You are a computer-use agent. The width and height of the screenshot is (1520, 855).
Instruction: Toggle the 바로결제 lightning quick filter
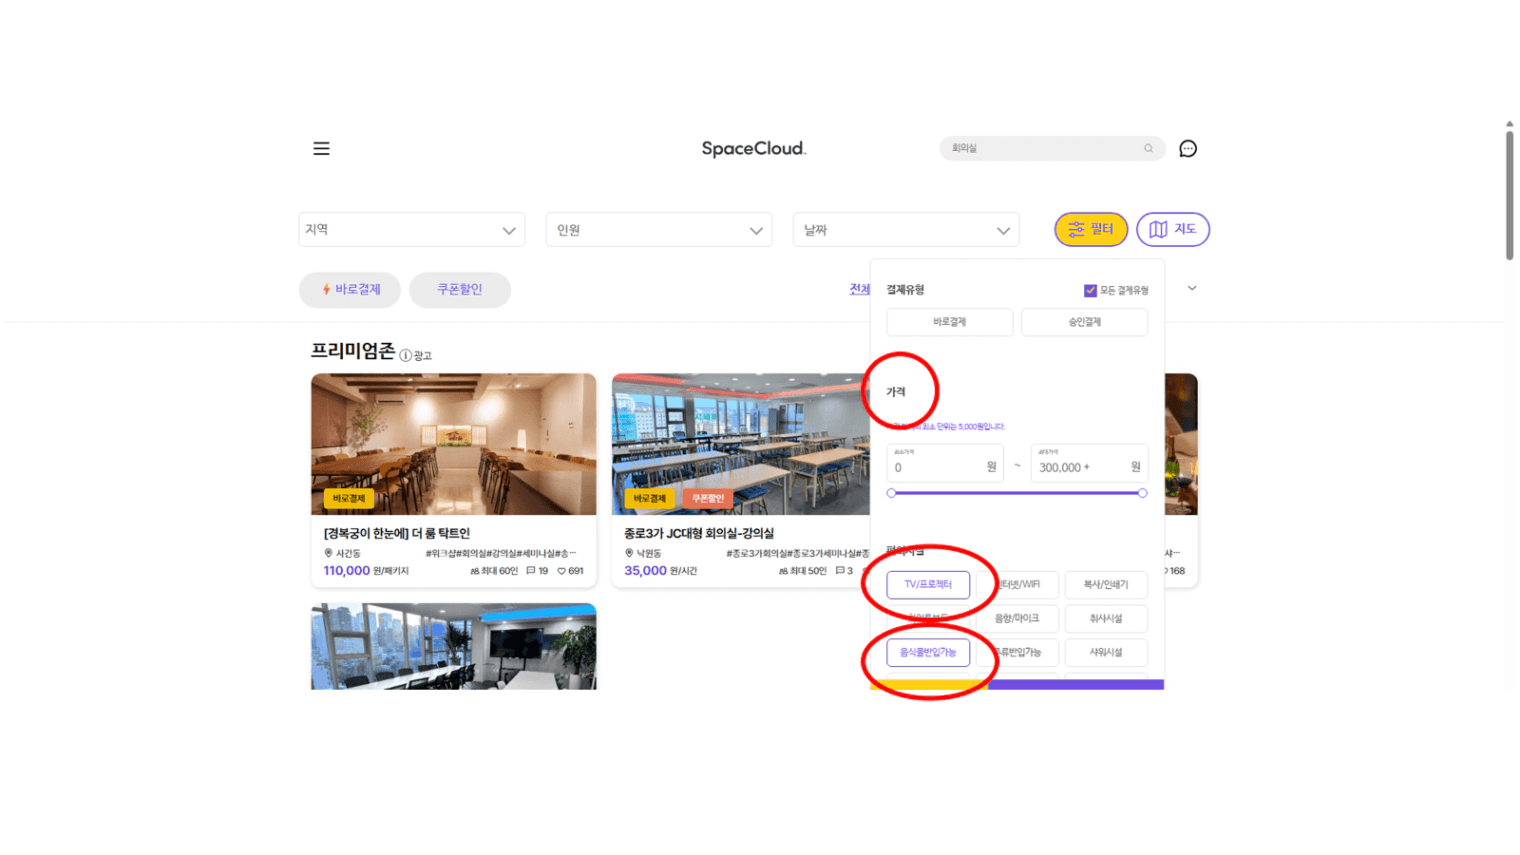(350, 290)
